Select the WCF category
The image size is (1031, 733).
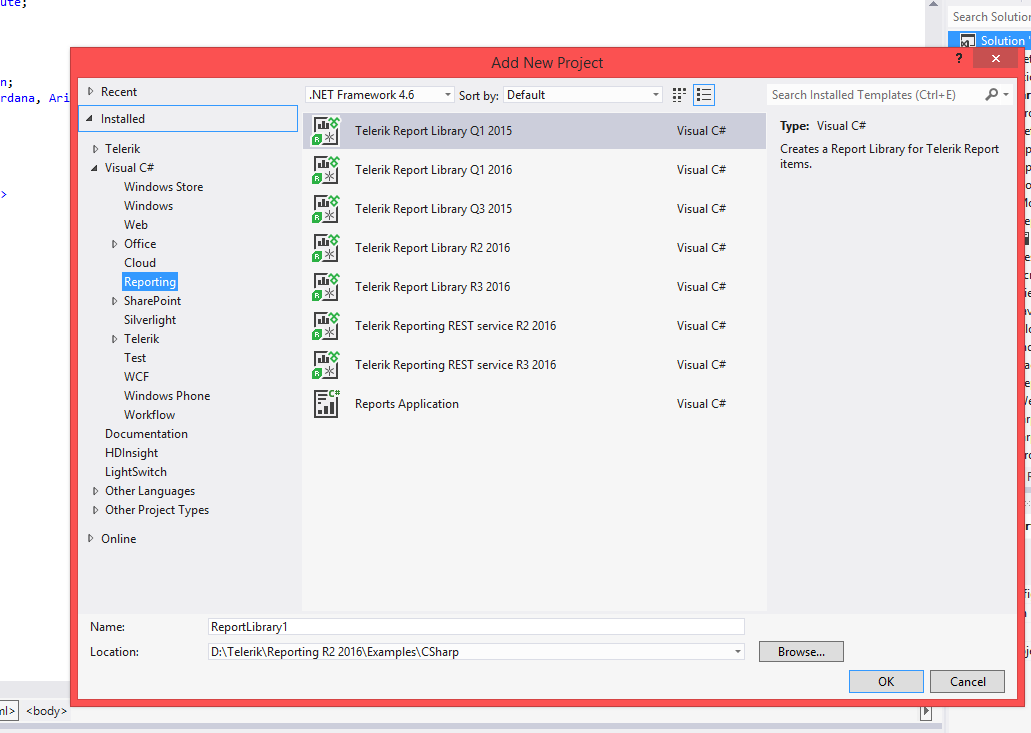[x=136, y=377]
